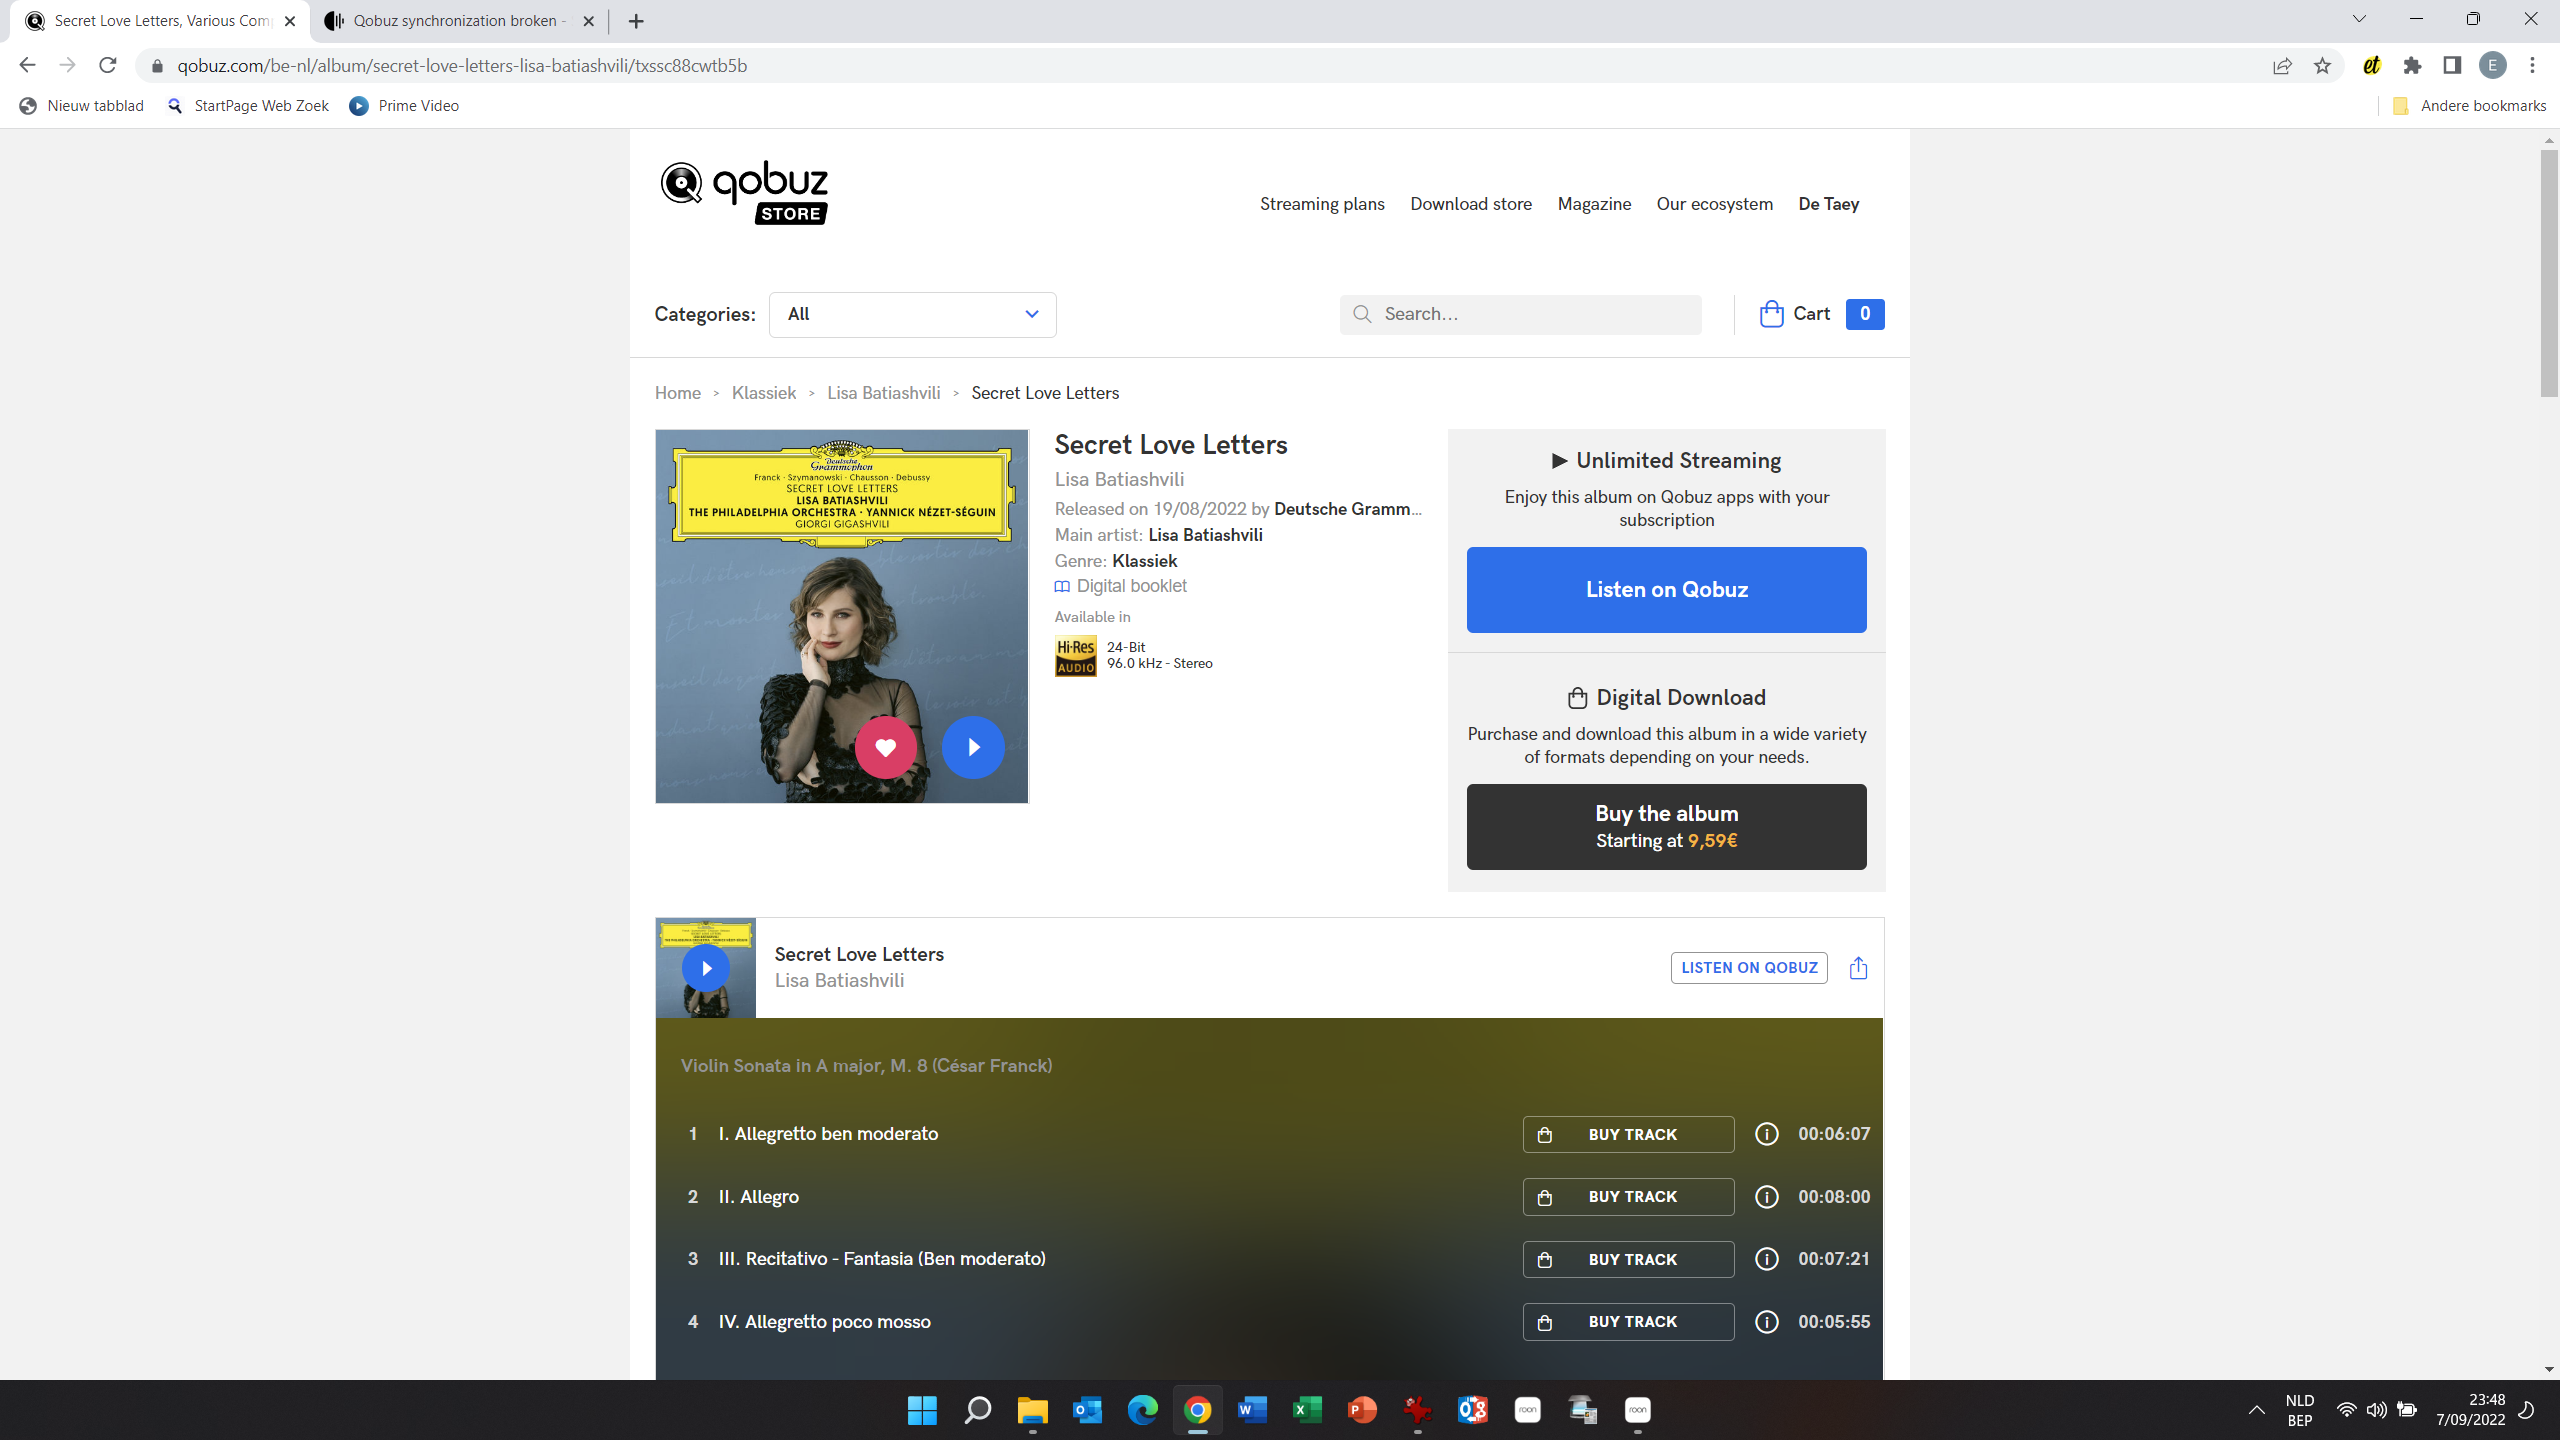Click Deutsche Grammophon label link
Viewport: 2560px width, 1440px height.
coord(1347,509)
